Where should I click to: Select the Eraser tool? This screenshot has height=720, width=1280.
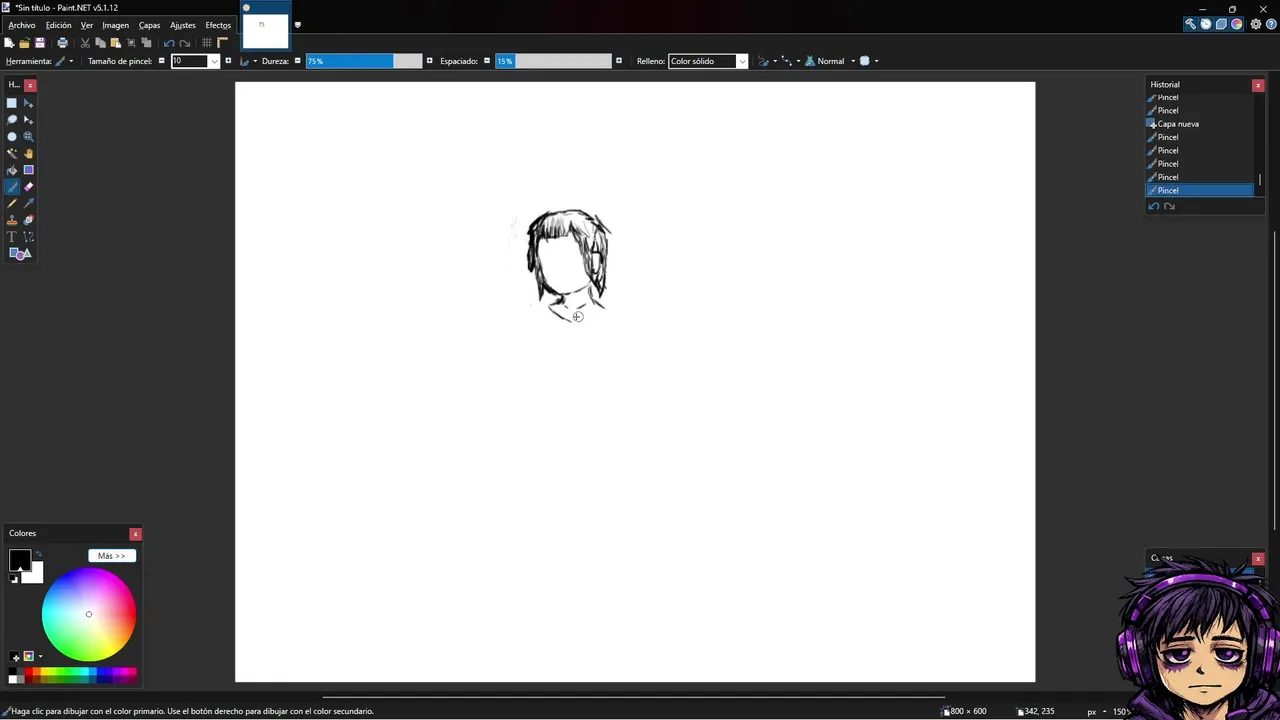coord(28,187)
